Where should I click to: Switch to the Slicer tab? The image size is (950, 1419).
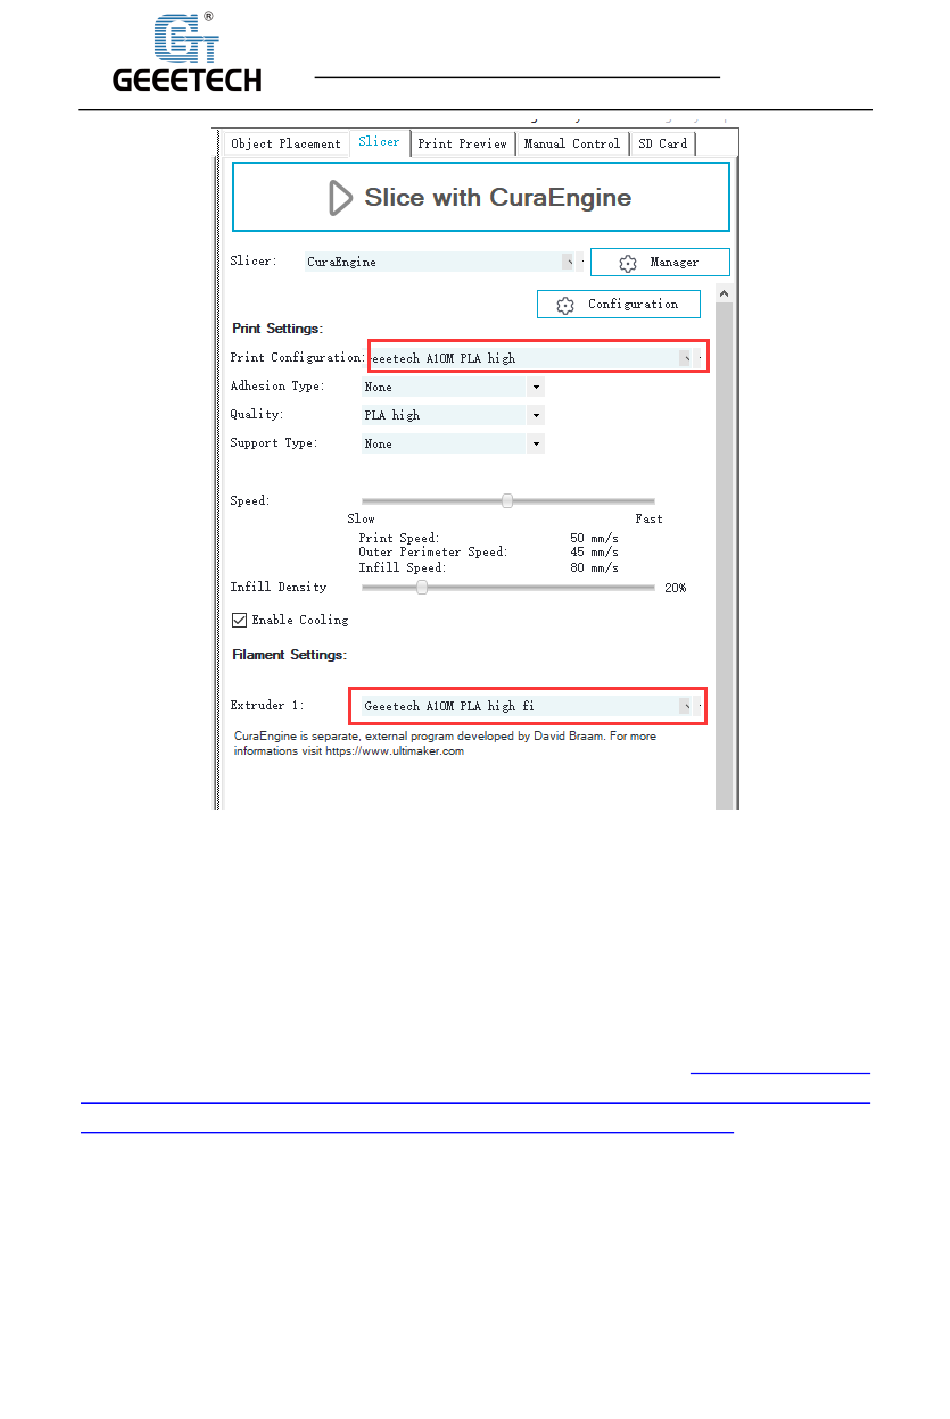point(379,143)
